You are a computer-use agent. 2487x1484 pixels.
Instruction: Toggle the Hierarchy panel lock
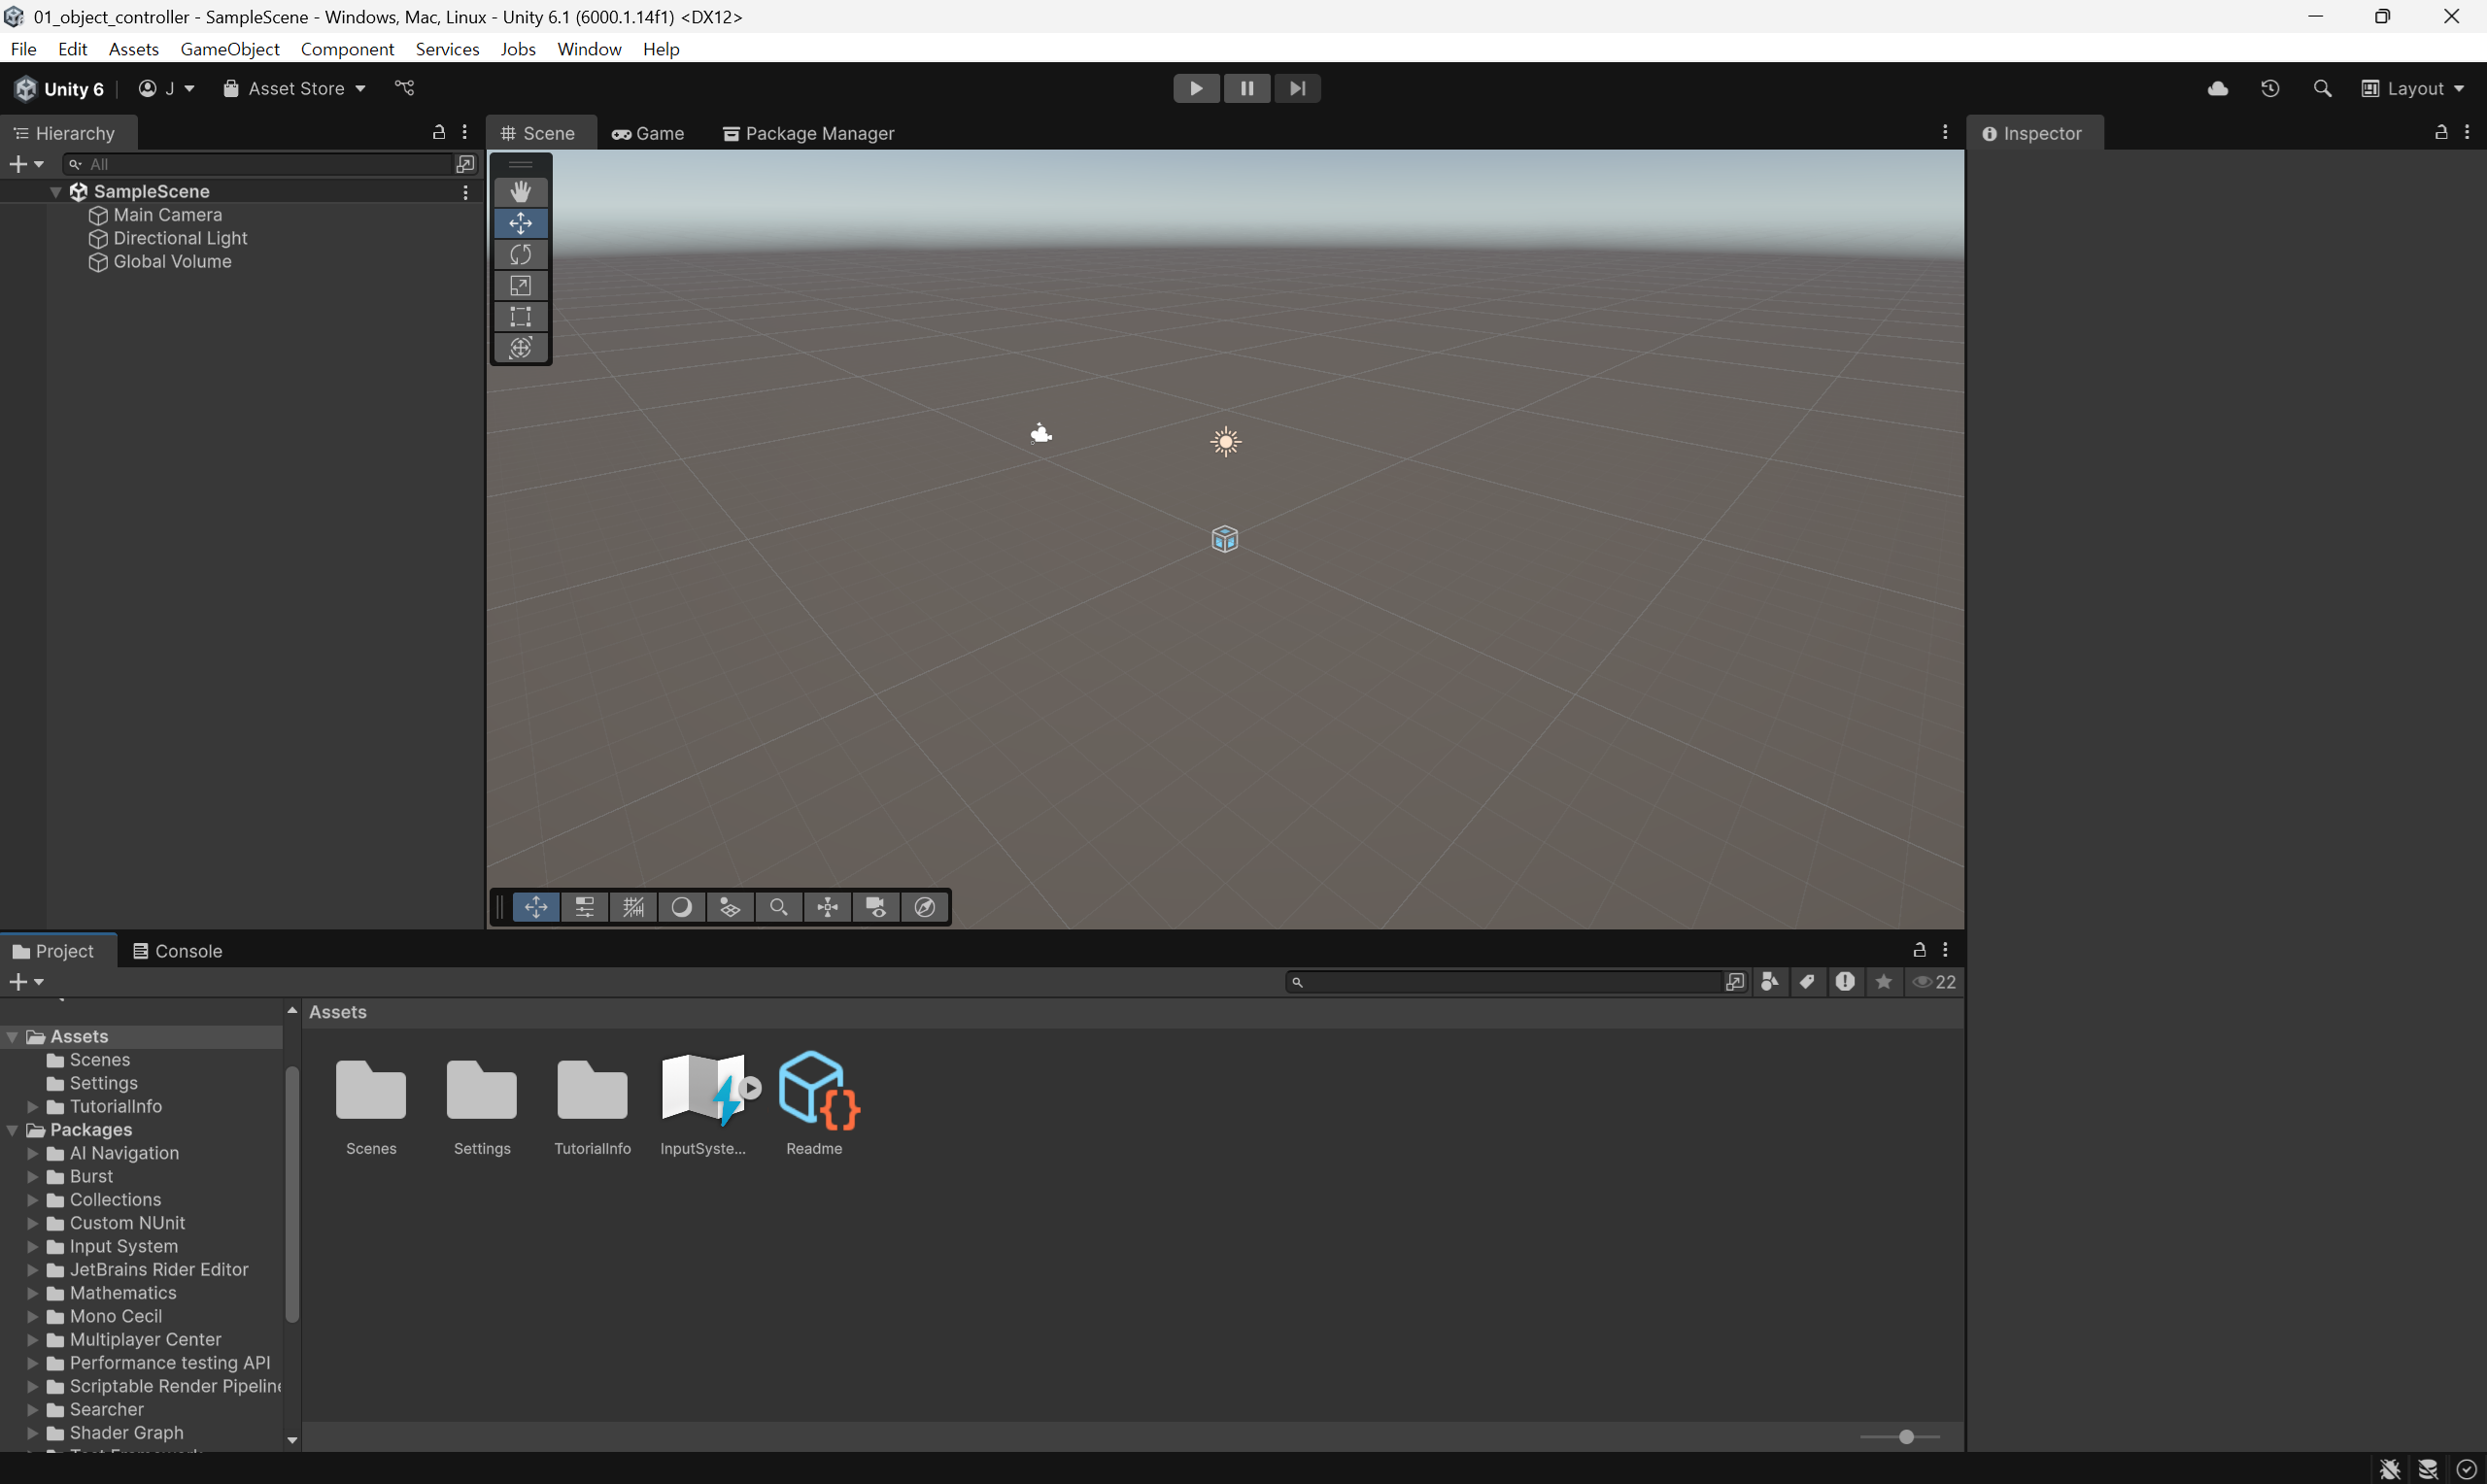click(x=438, y=132)
